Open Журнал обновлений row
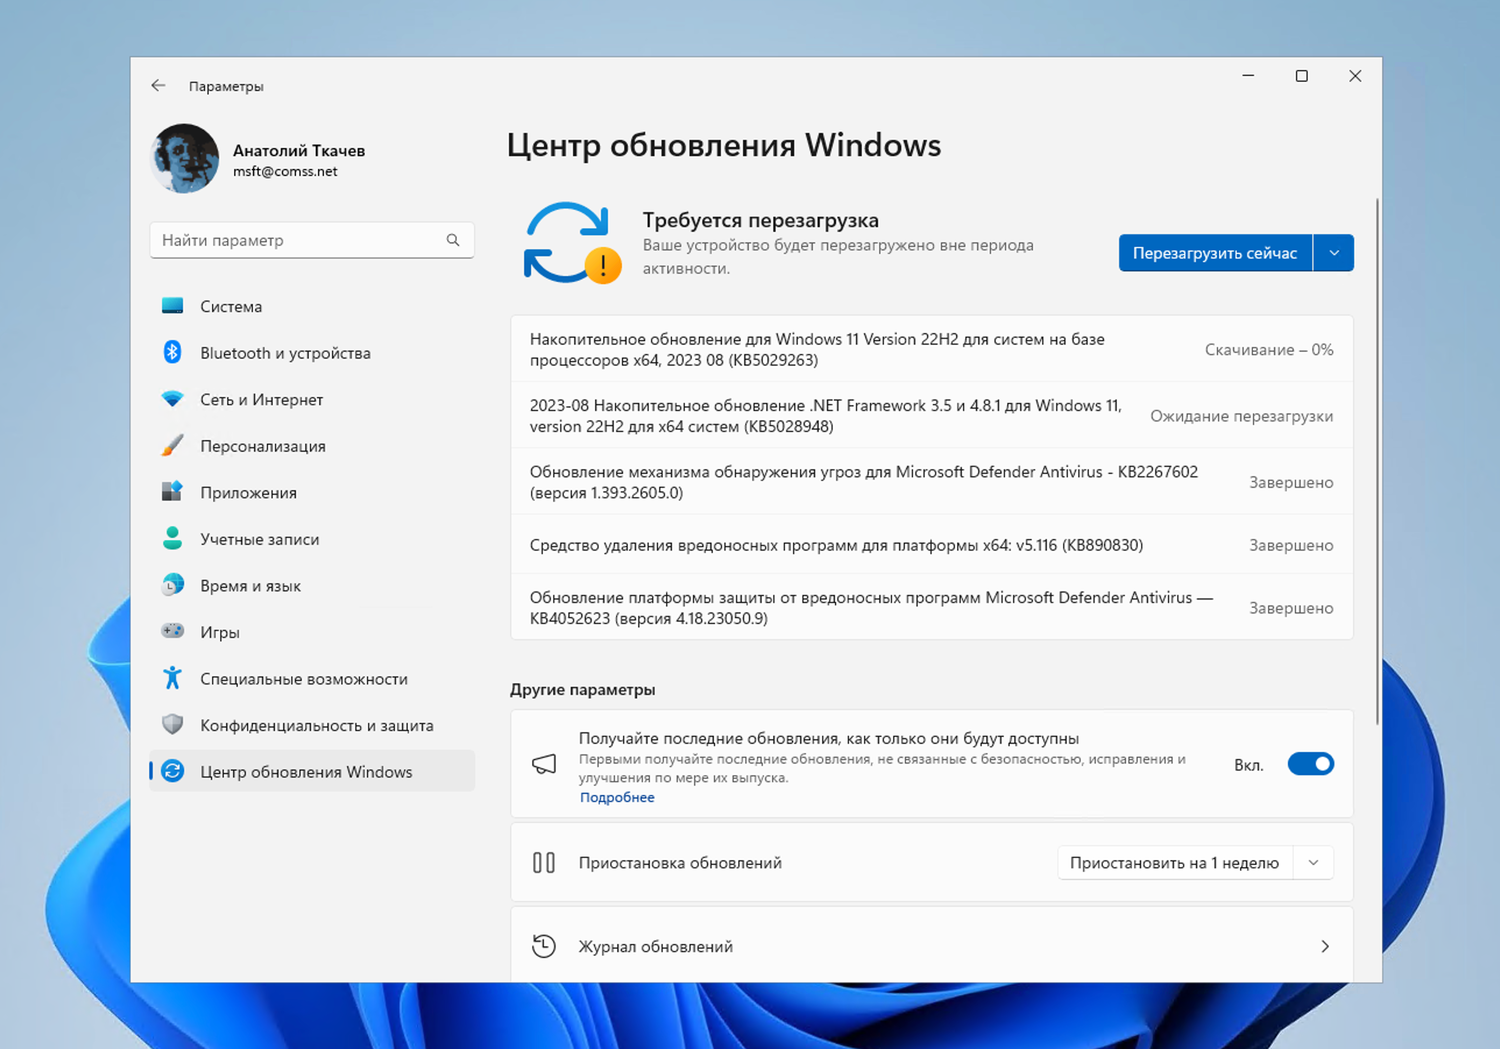The width and height of the screenshot is (1500, 1049). (932, 944)
